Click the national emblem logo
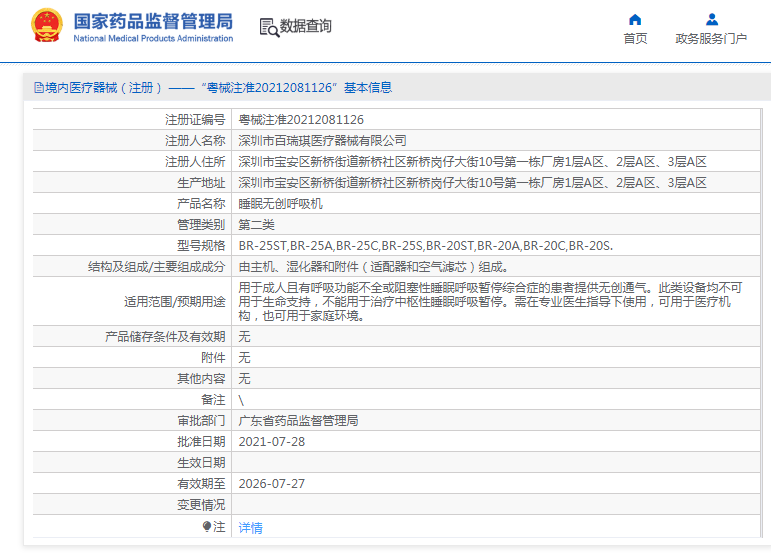Screen dimensions: 771x555 [45, 26]
